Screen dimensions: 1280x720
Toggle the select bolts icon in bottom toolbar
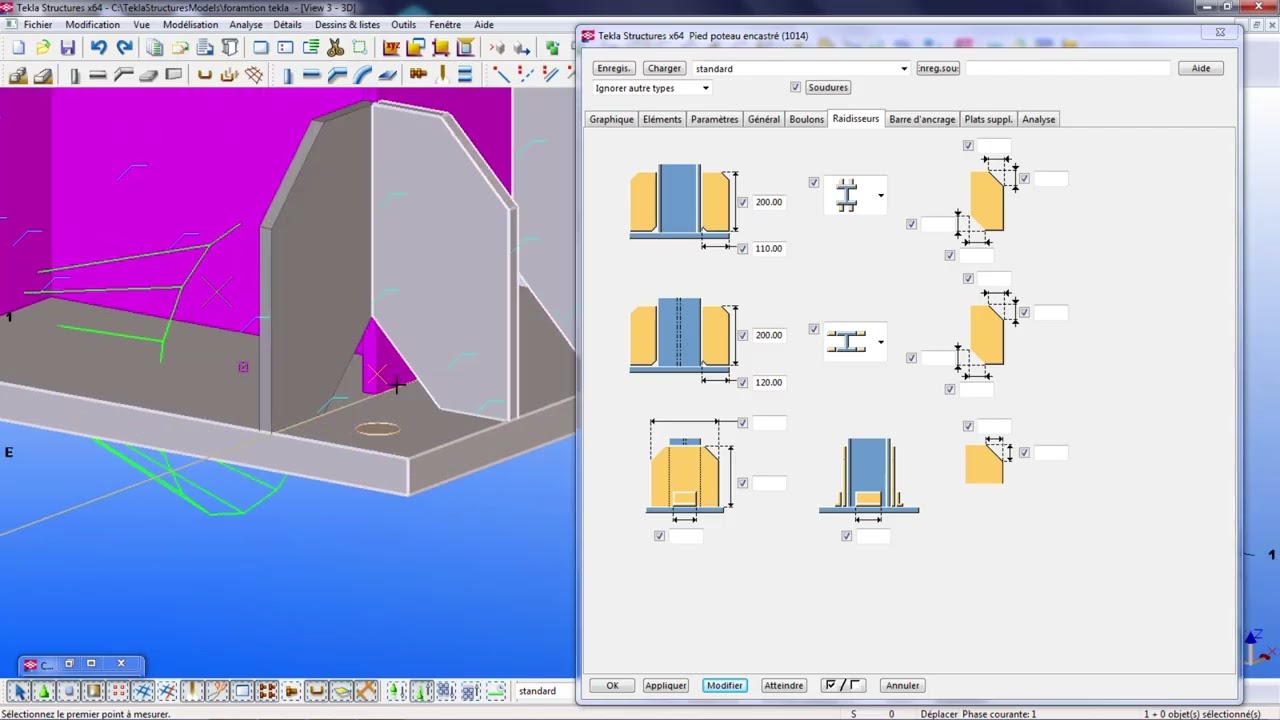click(266, 691)
